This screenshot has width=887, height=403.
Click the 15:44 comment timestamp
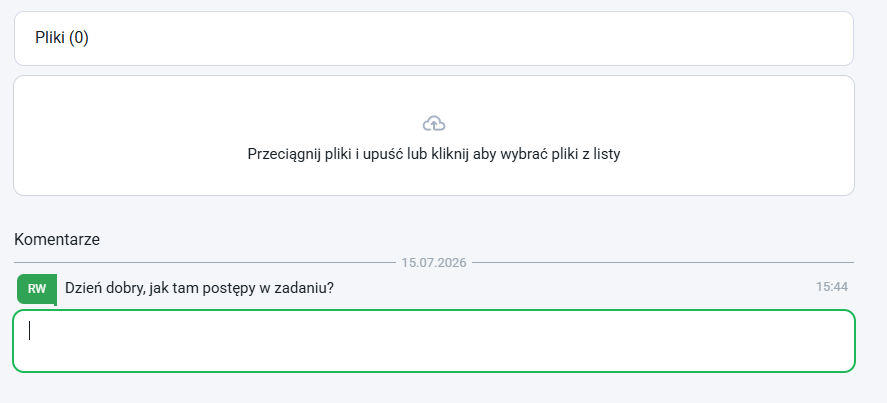point(832,287)
